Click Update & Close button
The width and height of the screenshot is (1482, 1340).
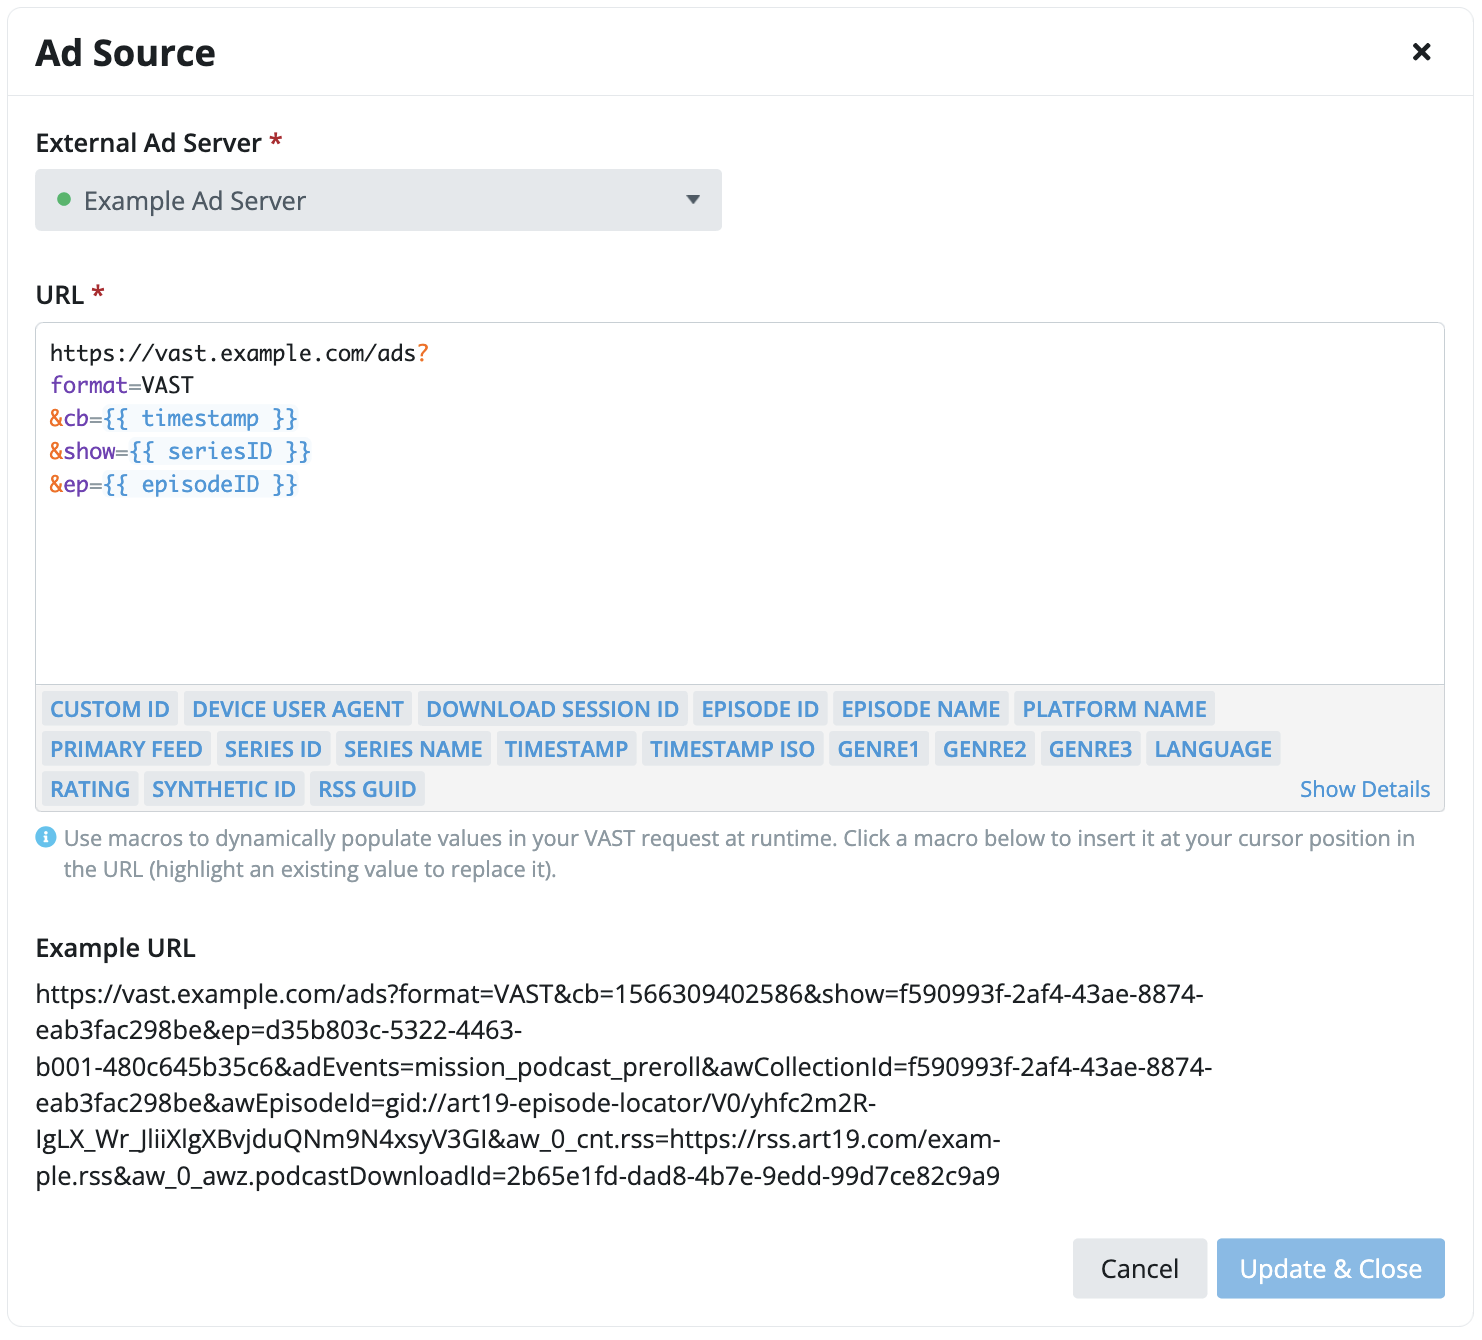tap(1331, 1268)
